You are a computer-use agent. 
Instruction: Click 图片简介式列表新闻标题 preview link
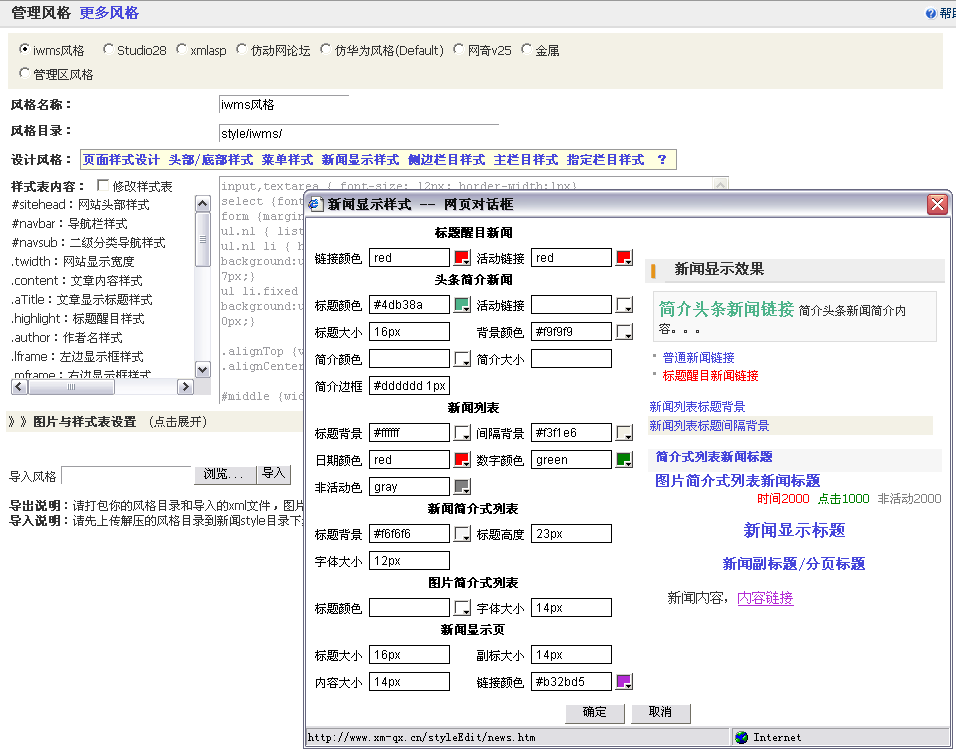pyautogui.click(x=737, y=481)
